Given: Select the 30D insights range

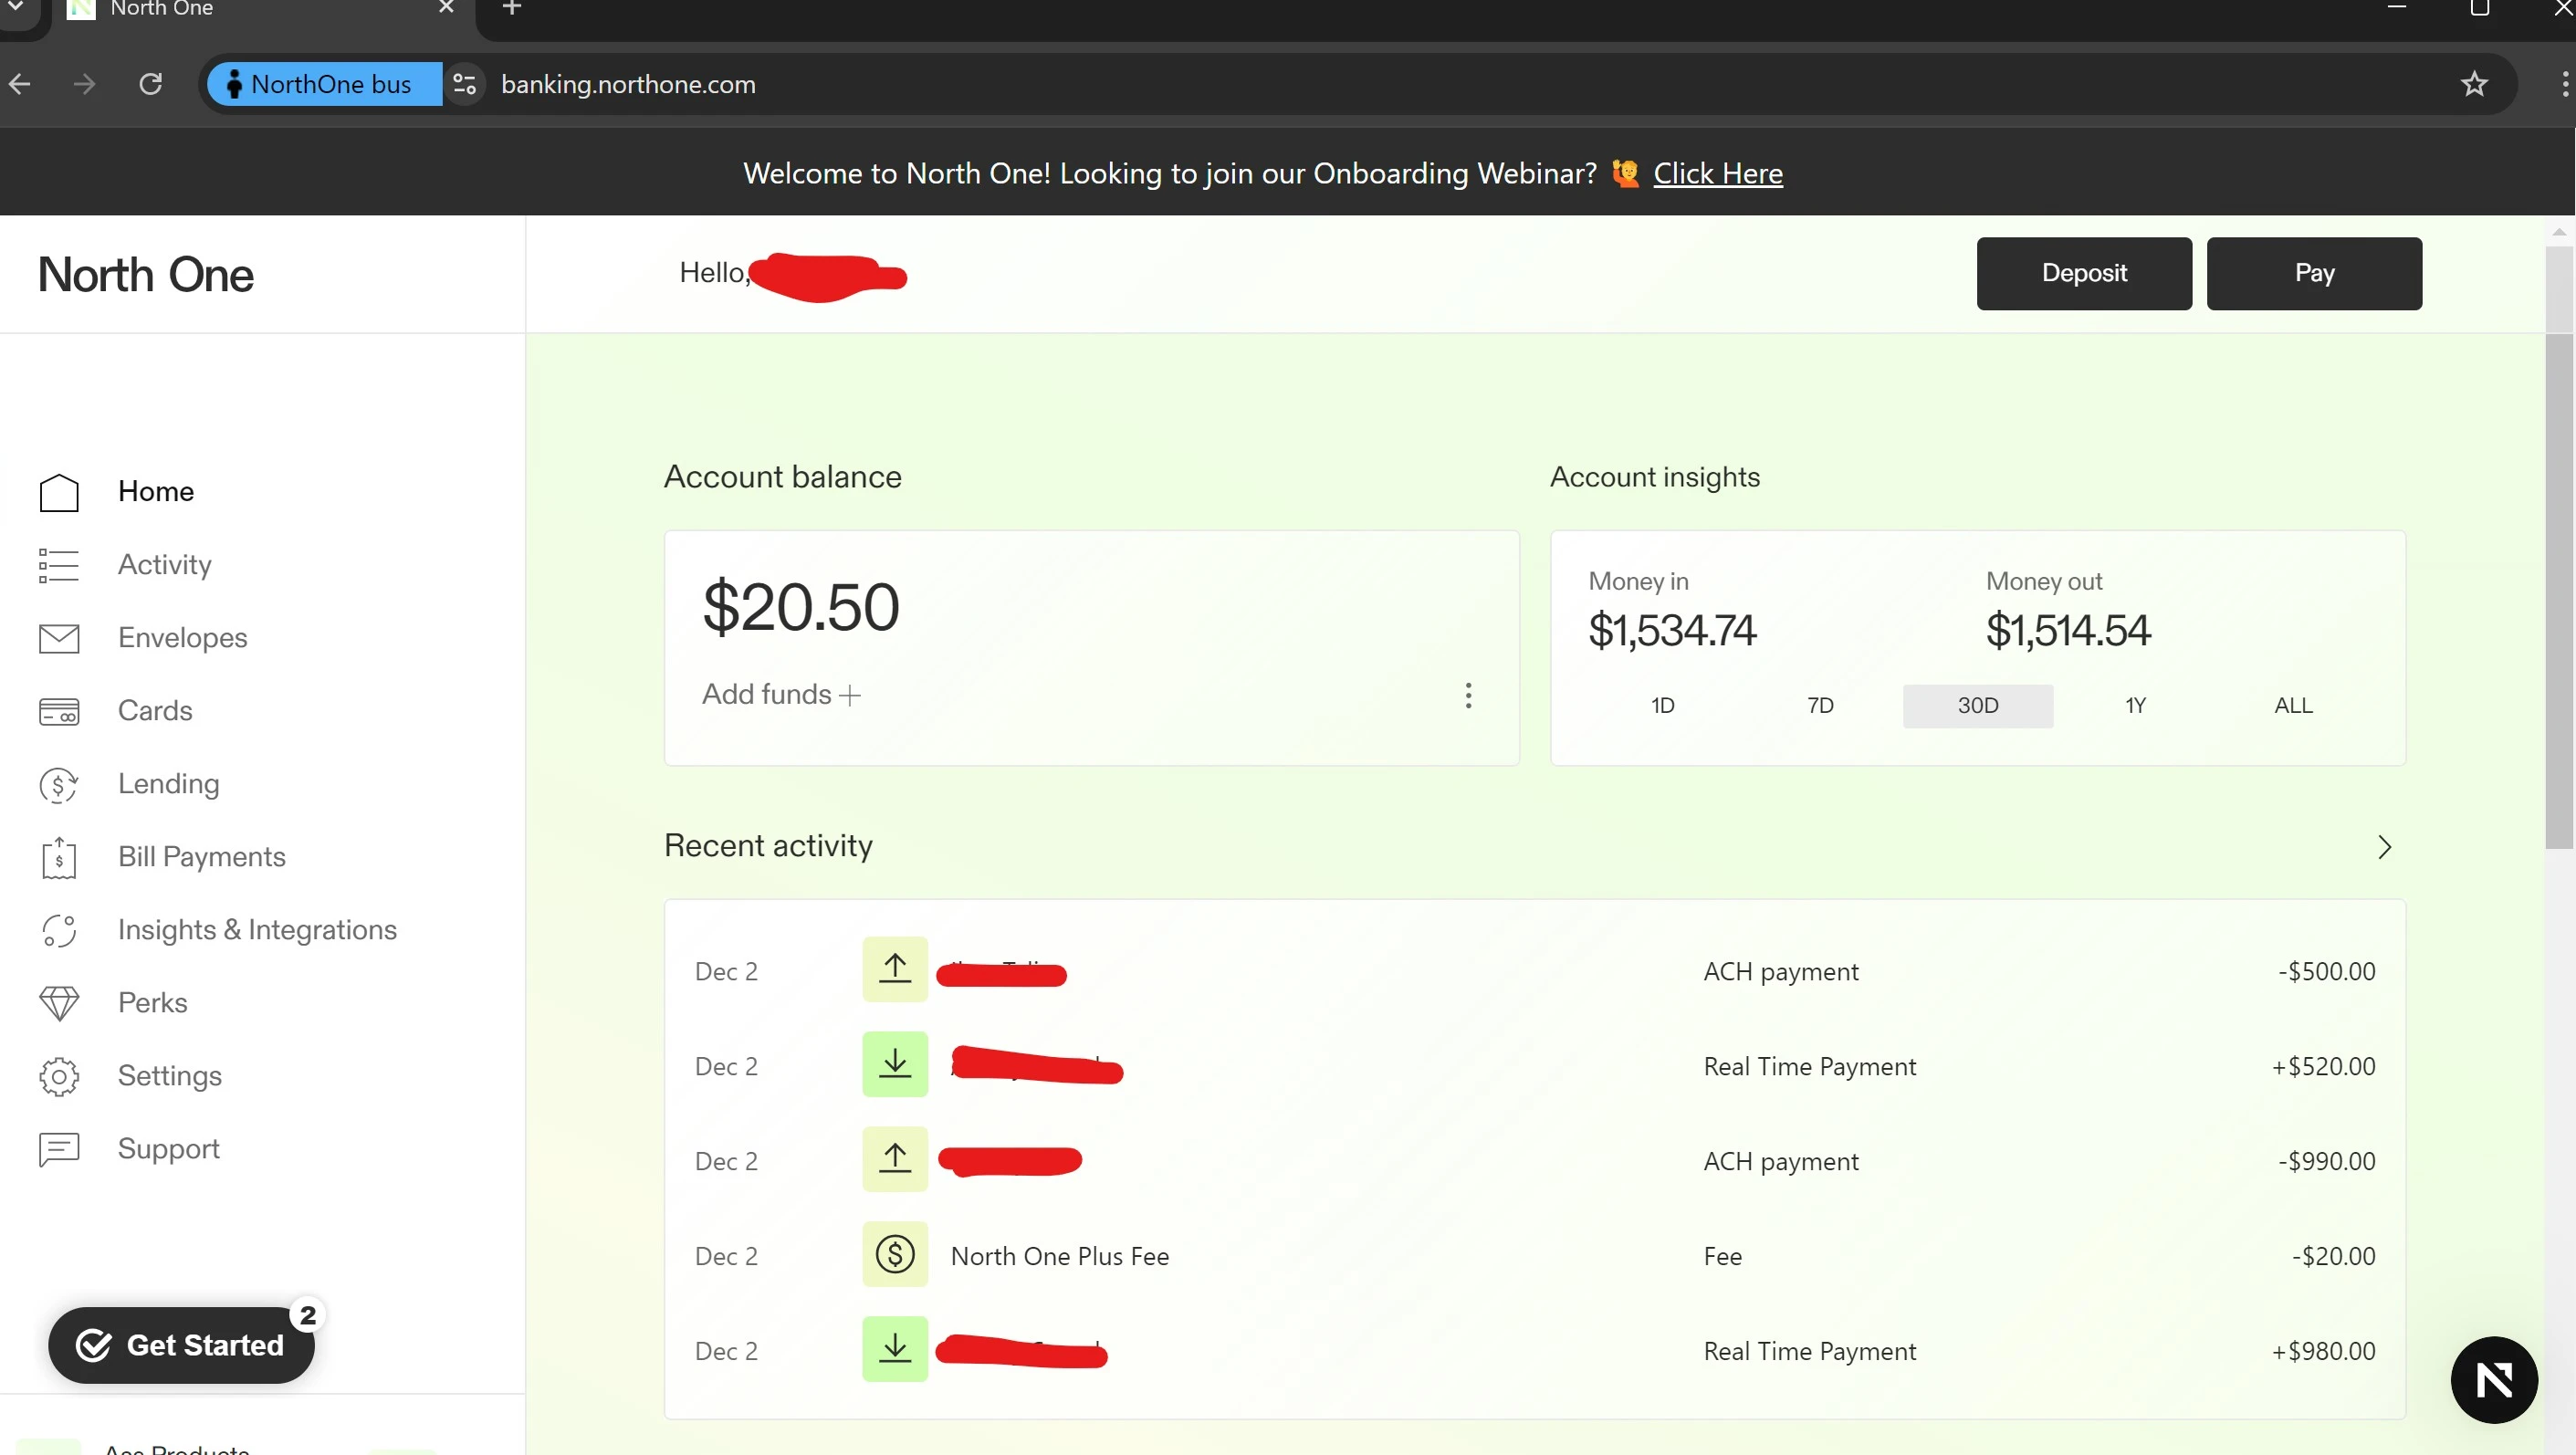Looking at the screenshot, I should click(x=1978, y=706).
